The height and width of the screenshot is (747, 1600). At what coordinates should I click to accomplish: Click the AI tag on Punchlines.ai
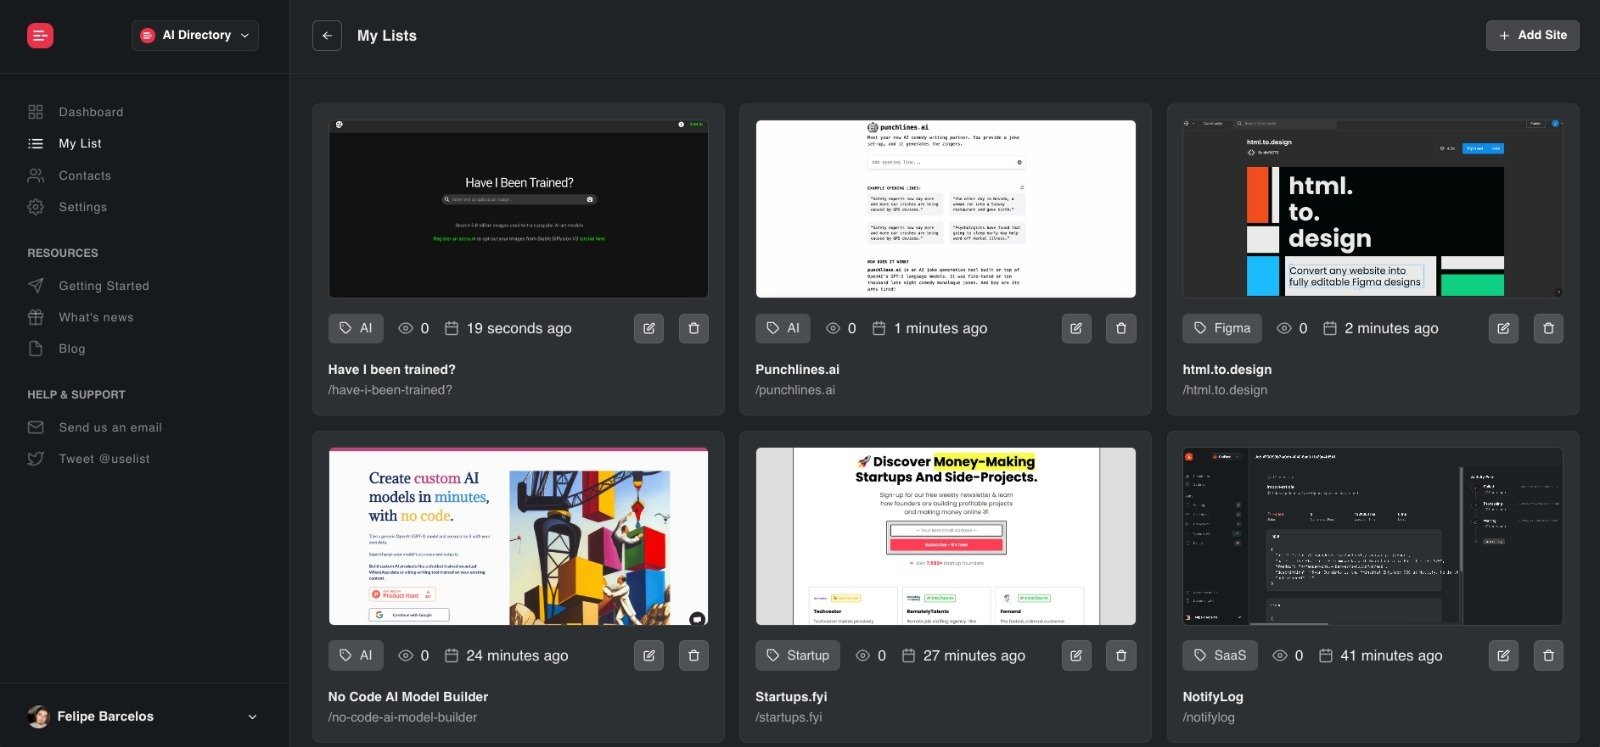pos(783,328)
